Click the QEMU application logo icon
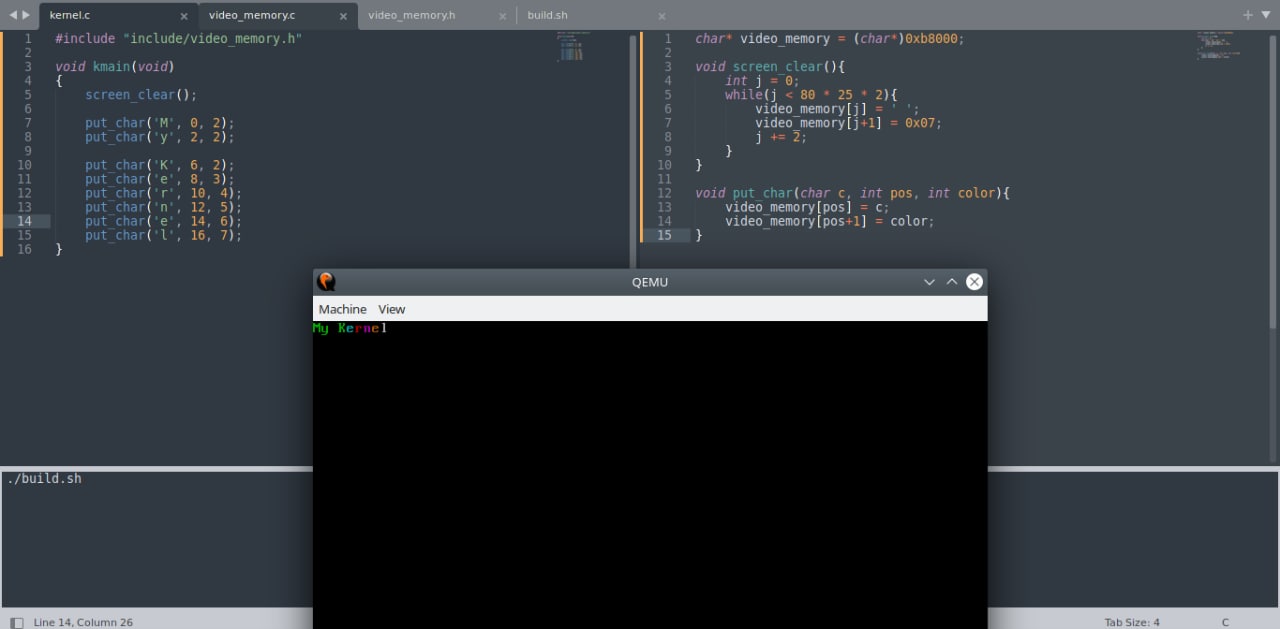 click(x=326, y=282)
